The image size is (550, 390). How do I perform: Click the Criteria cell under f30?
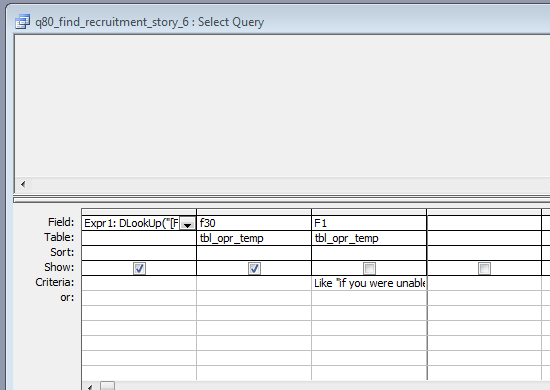pos(254,283)
